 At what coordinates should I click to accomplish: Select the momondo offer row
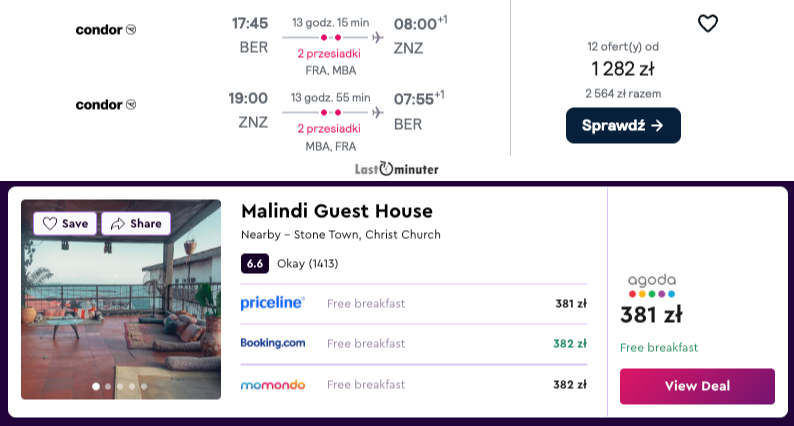[414, 384]
